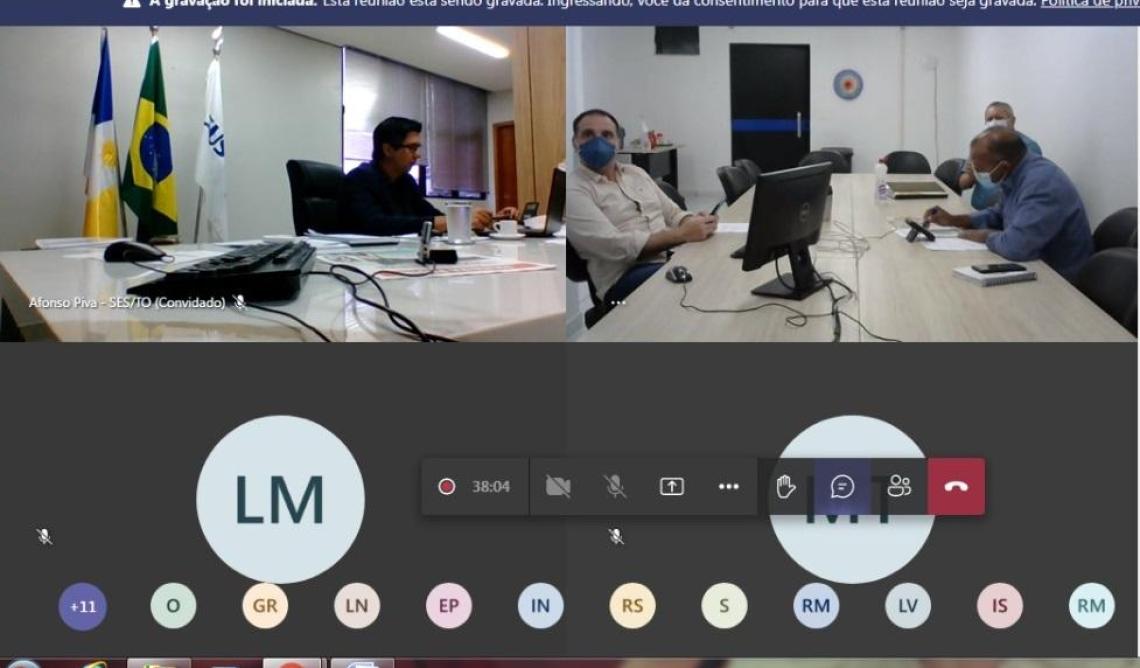Show the meeting chat panel
The width and height of the screenshot is (1140, 668).
click(842, 486)
